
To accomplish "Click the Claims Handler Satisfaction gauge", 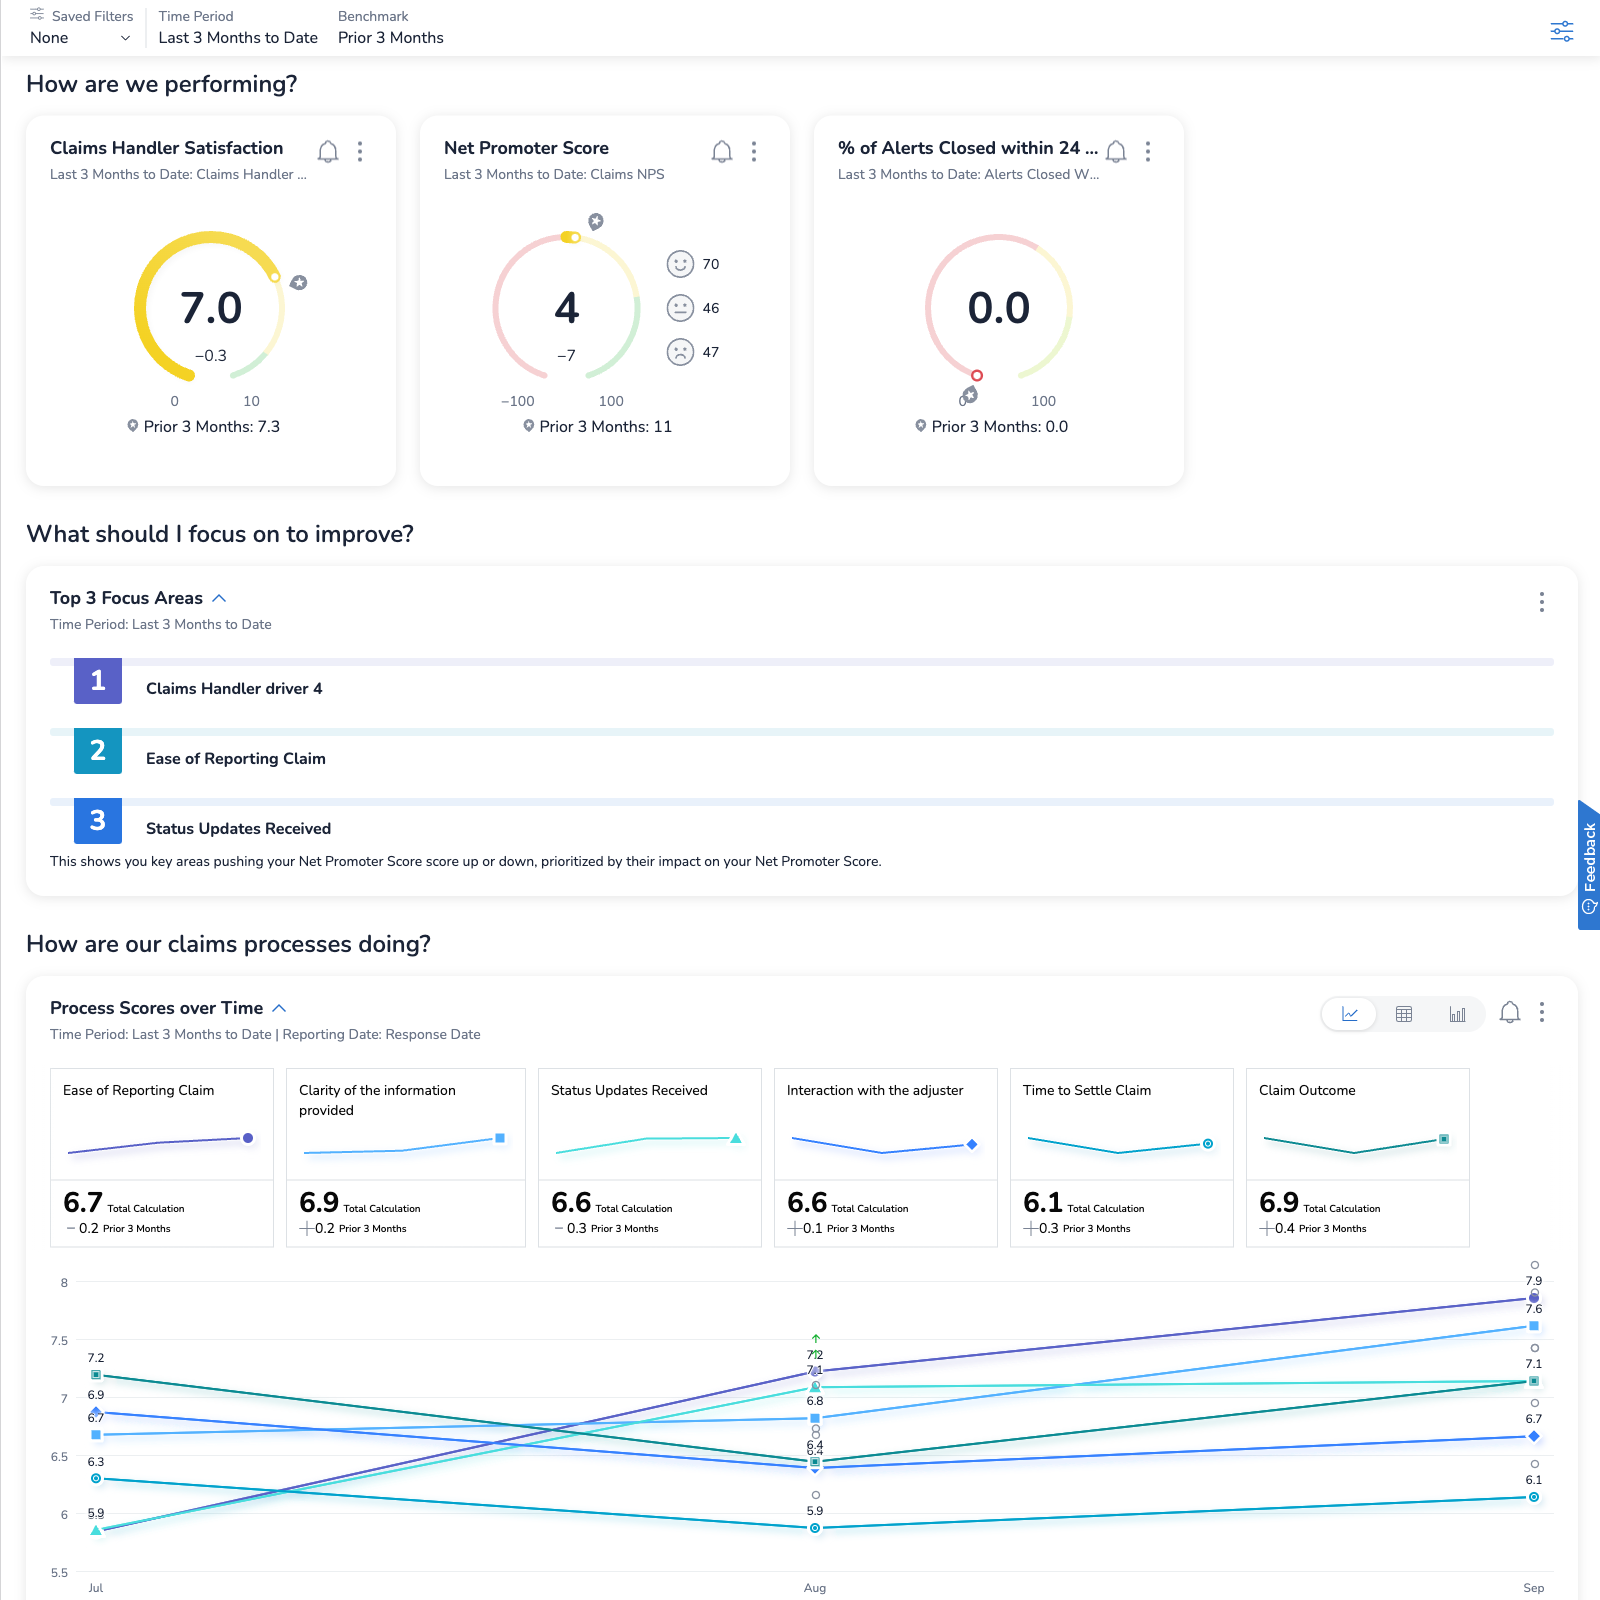I will coord(211,308).
